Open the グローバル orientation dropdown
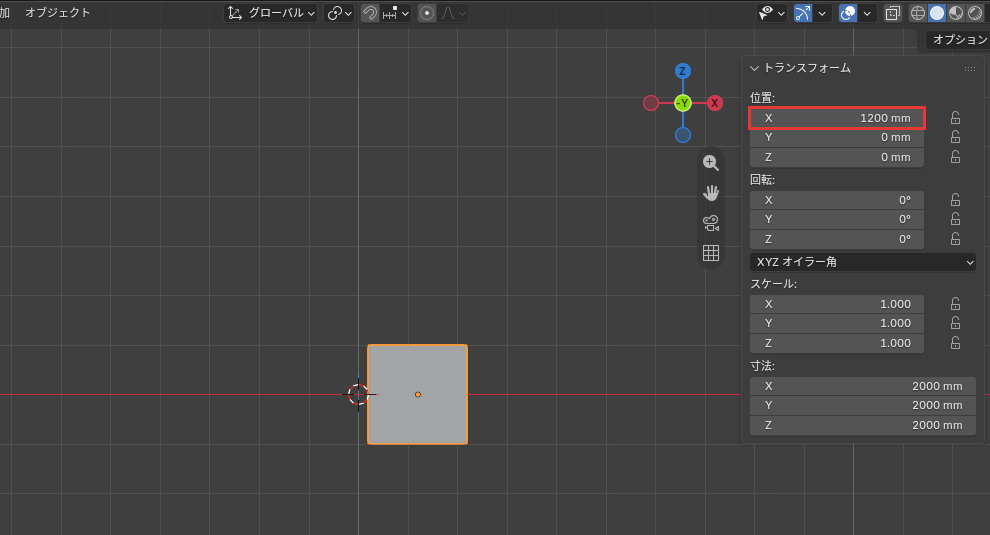 click(271, 13)
